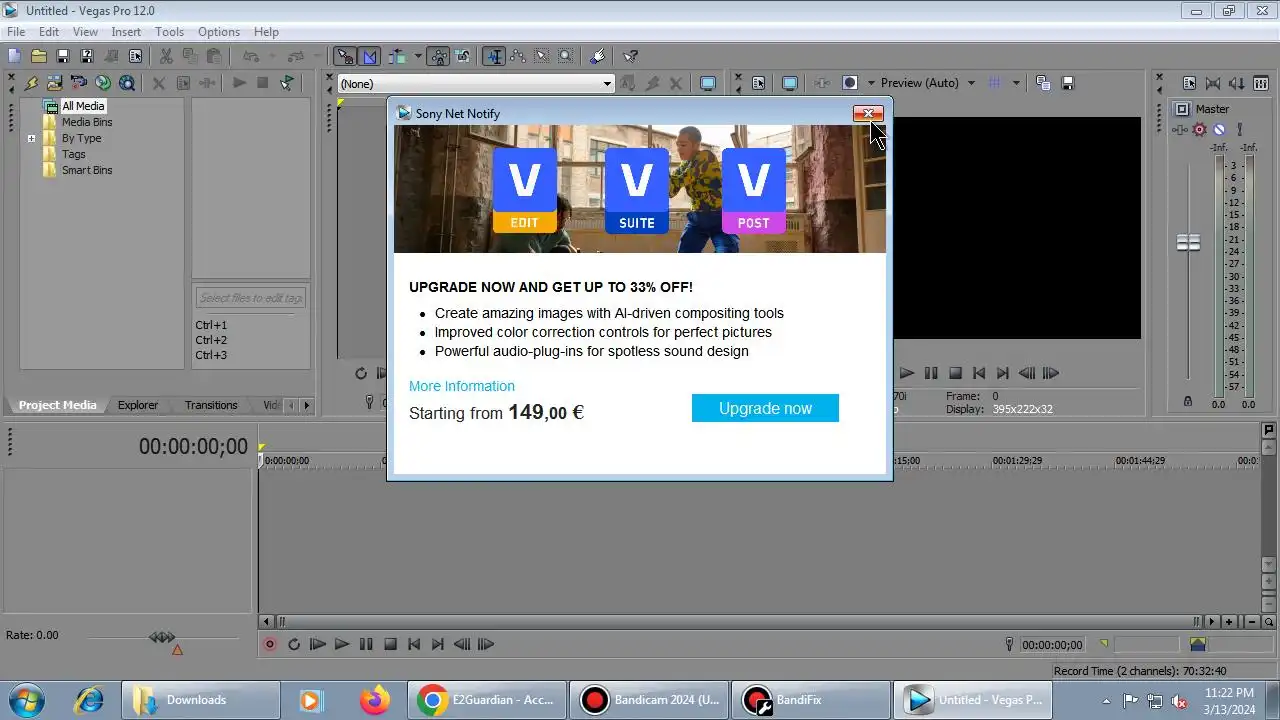This screenshot has width=1280, height=720.
Task: Toggle Loop Playback in timeline transport
Action: click(x=294, y=645)
